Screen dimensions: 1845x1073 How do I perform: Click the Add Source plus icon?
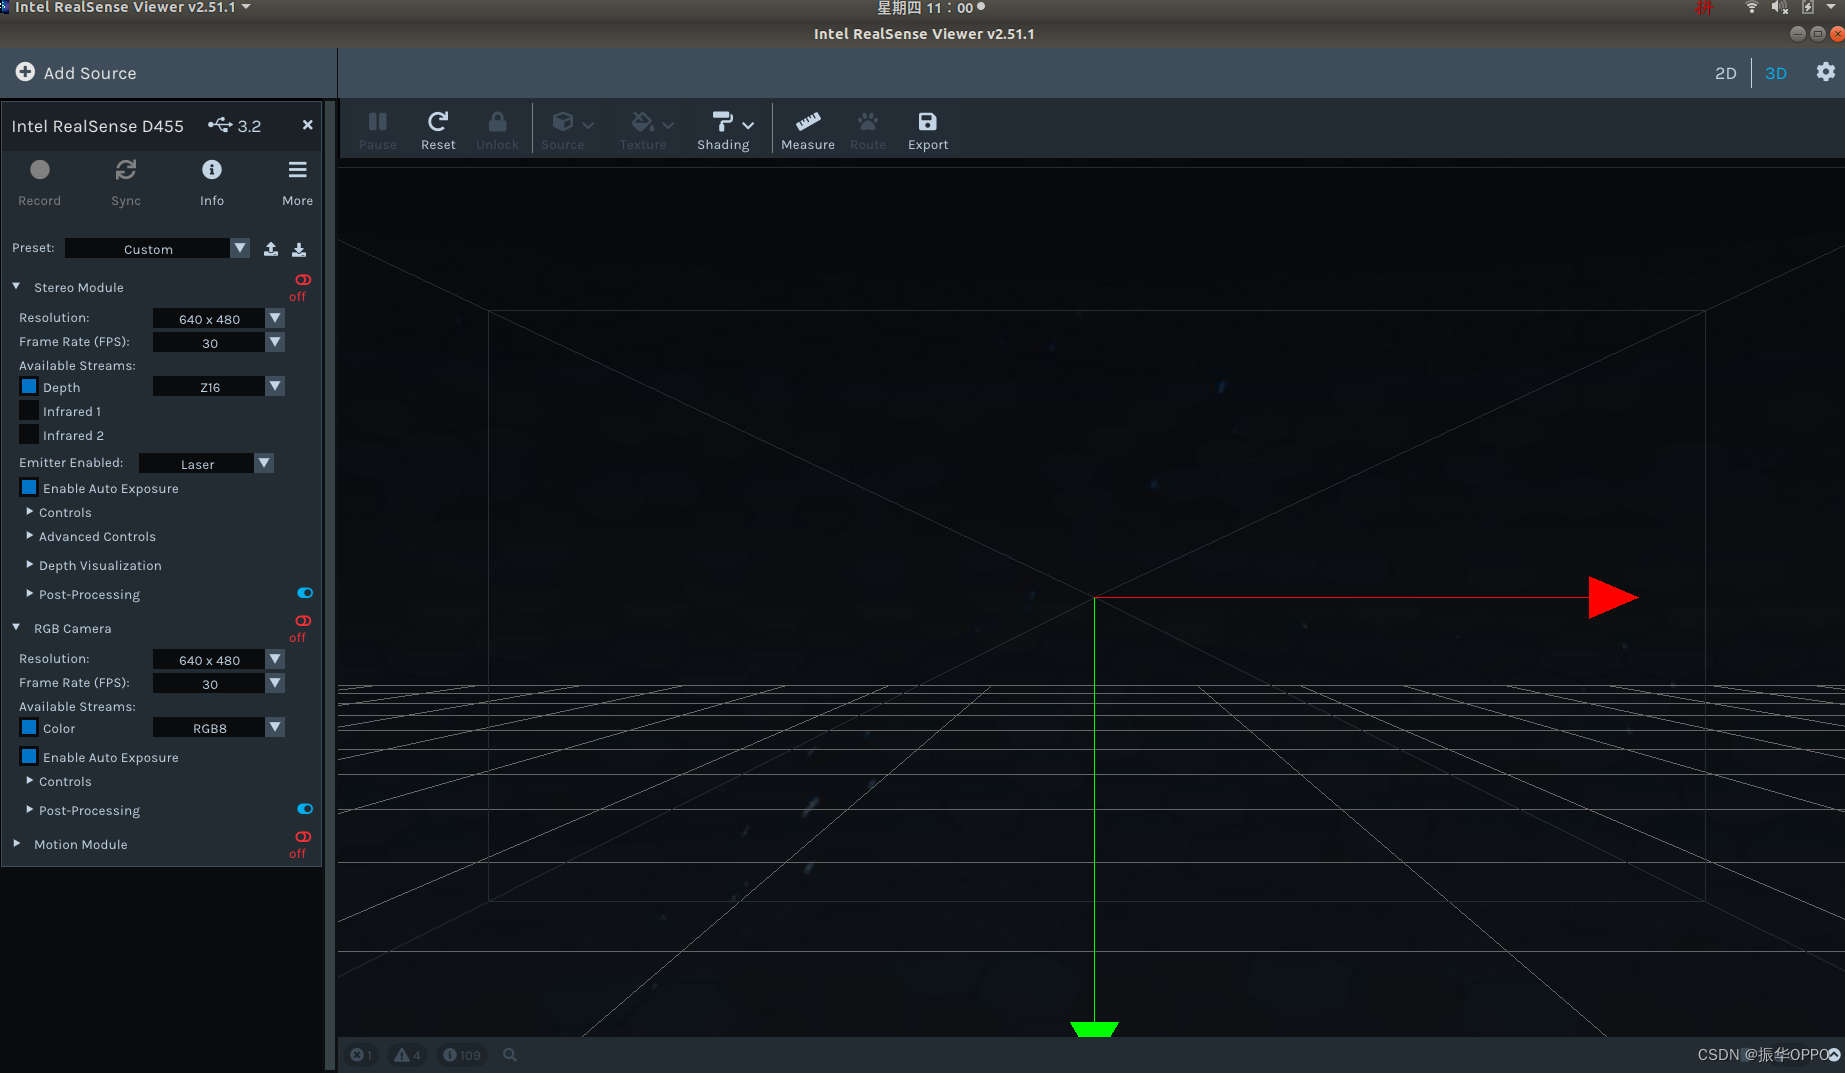coord(25,72)
